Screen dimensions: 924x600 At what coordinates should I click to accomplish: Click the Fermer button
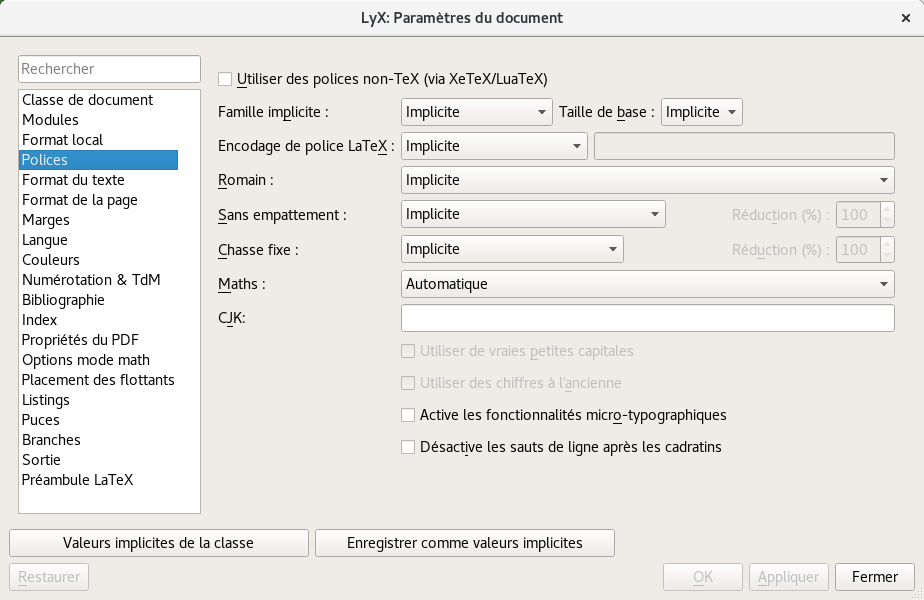click(874, 577)
